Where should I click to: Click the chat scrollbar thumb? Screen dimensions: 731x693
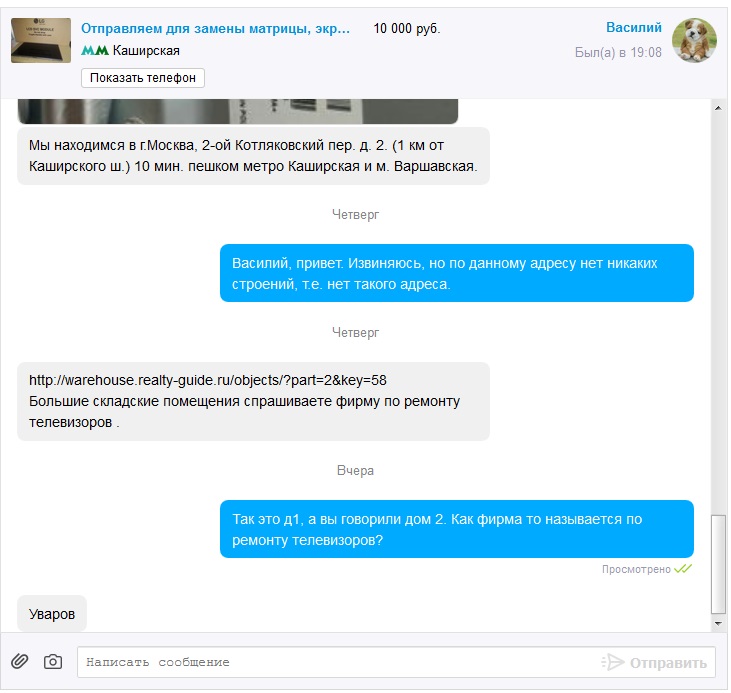pyautogui.click(x=718, y=564)
